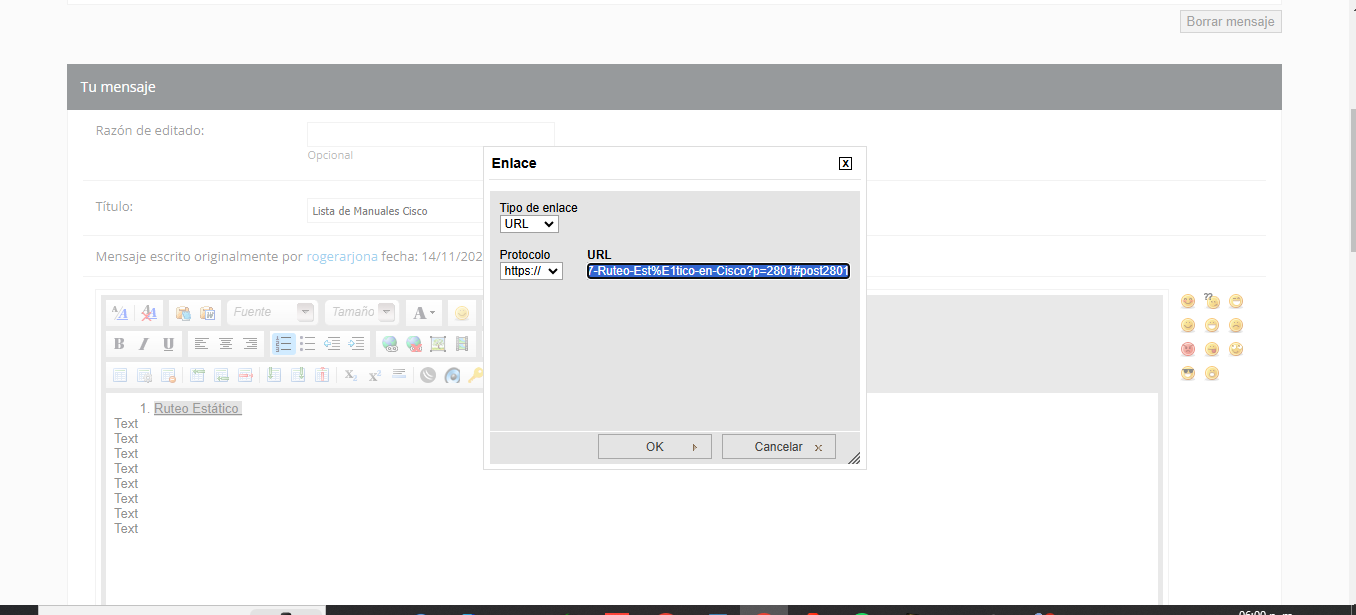Open the Protocolo https:// dropdown

click(x=531, y=271)
